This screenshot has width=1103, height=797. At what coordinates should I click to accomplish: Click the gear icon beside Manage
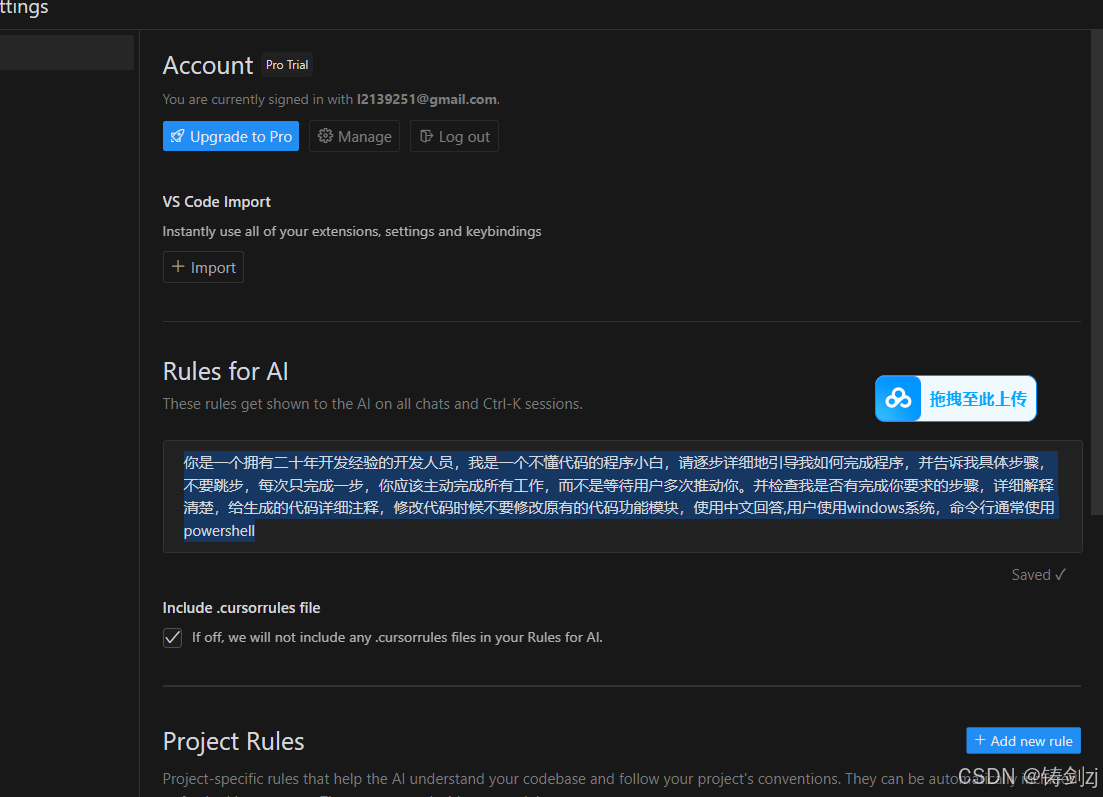tap(325, 136)
